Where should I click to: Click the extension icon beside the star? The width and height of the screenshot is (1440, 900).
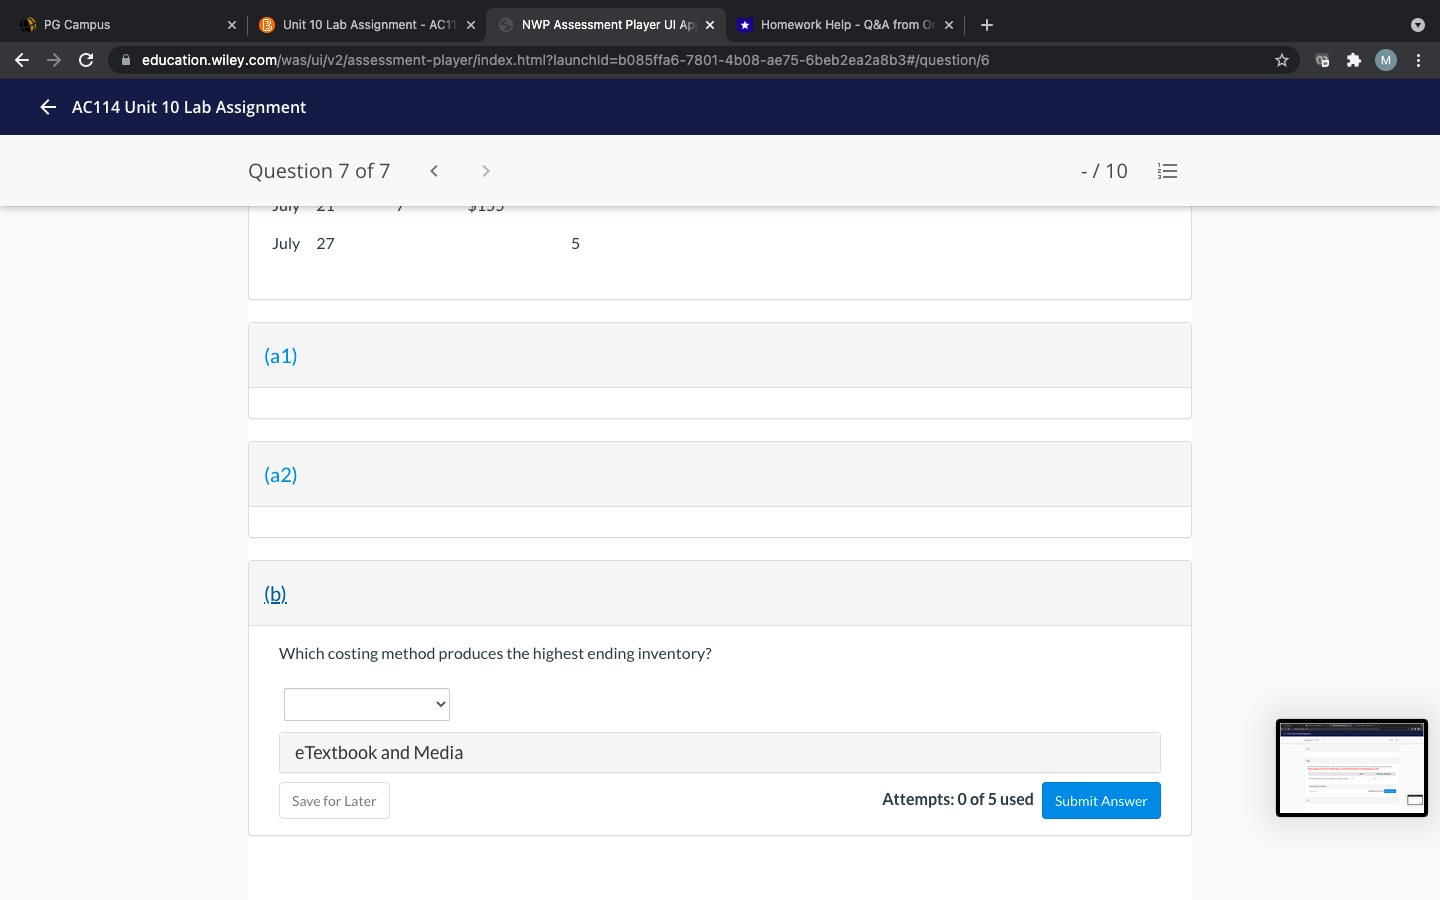(x=1322, y=60)
